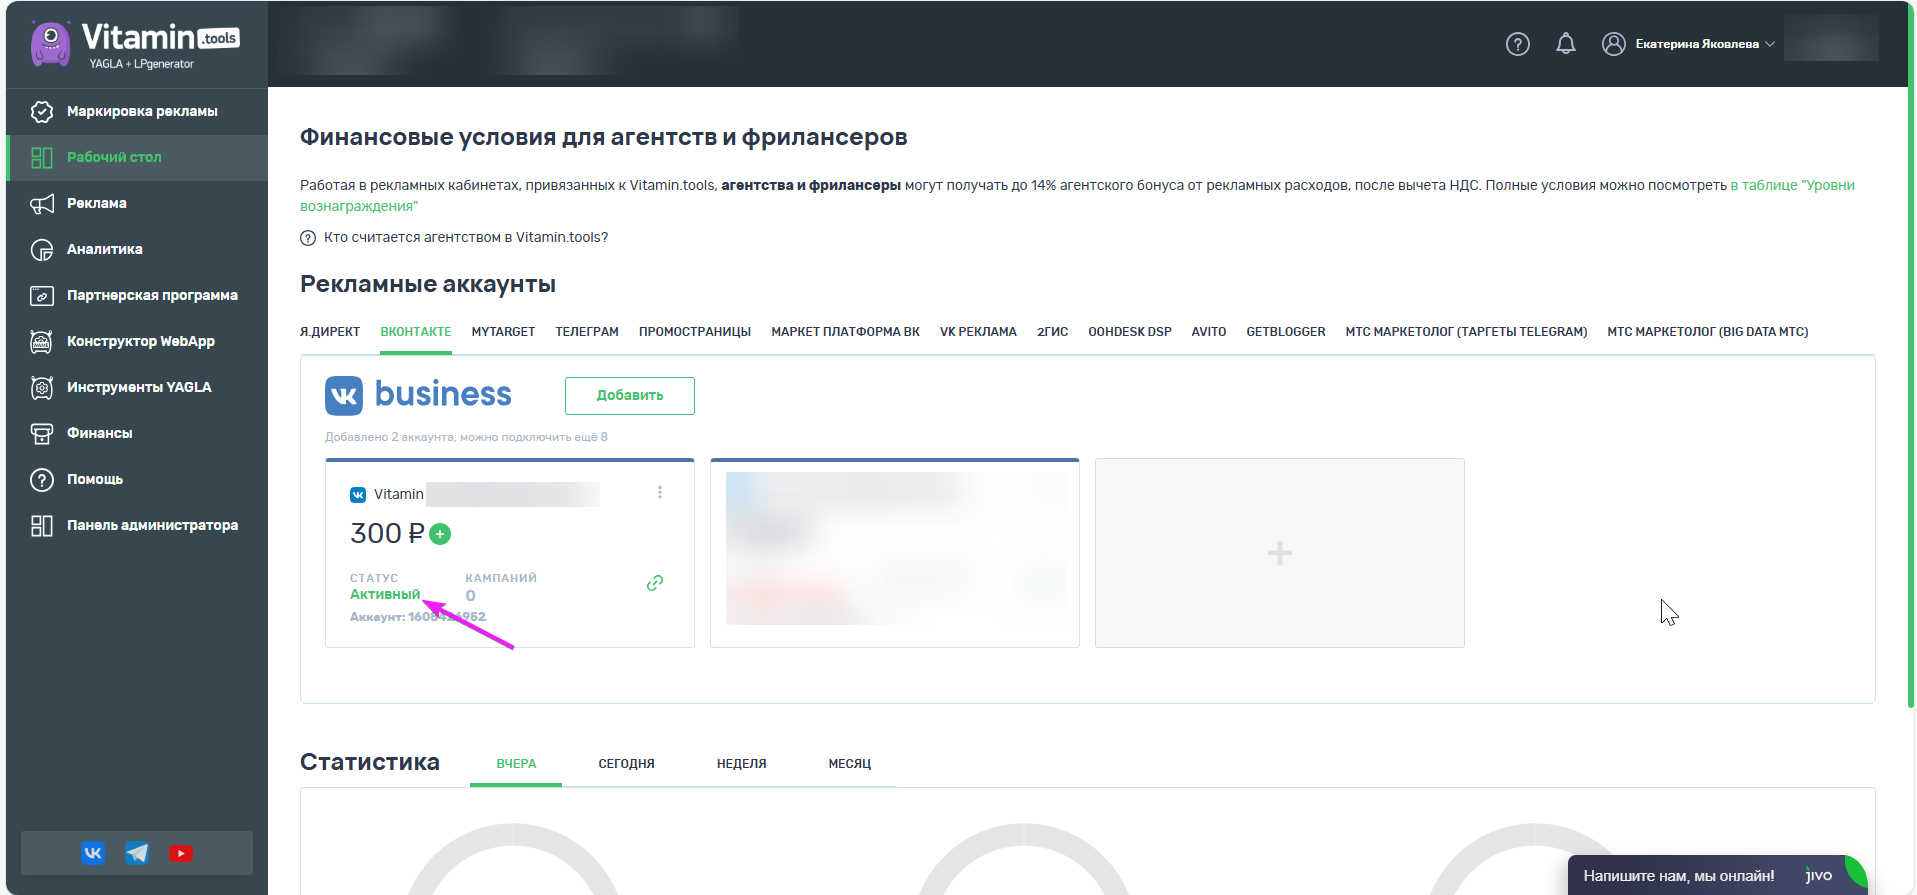Click green plus to top up 300 ₽ balance
This screenshot has width=1917, height=895.
click(440, 534)
